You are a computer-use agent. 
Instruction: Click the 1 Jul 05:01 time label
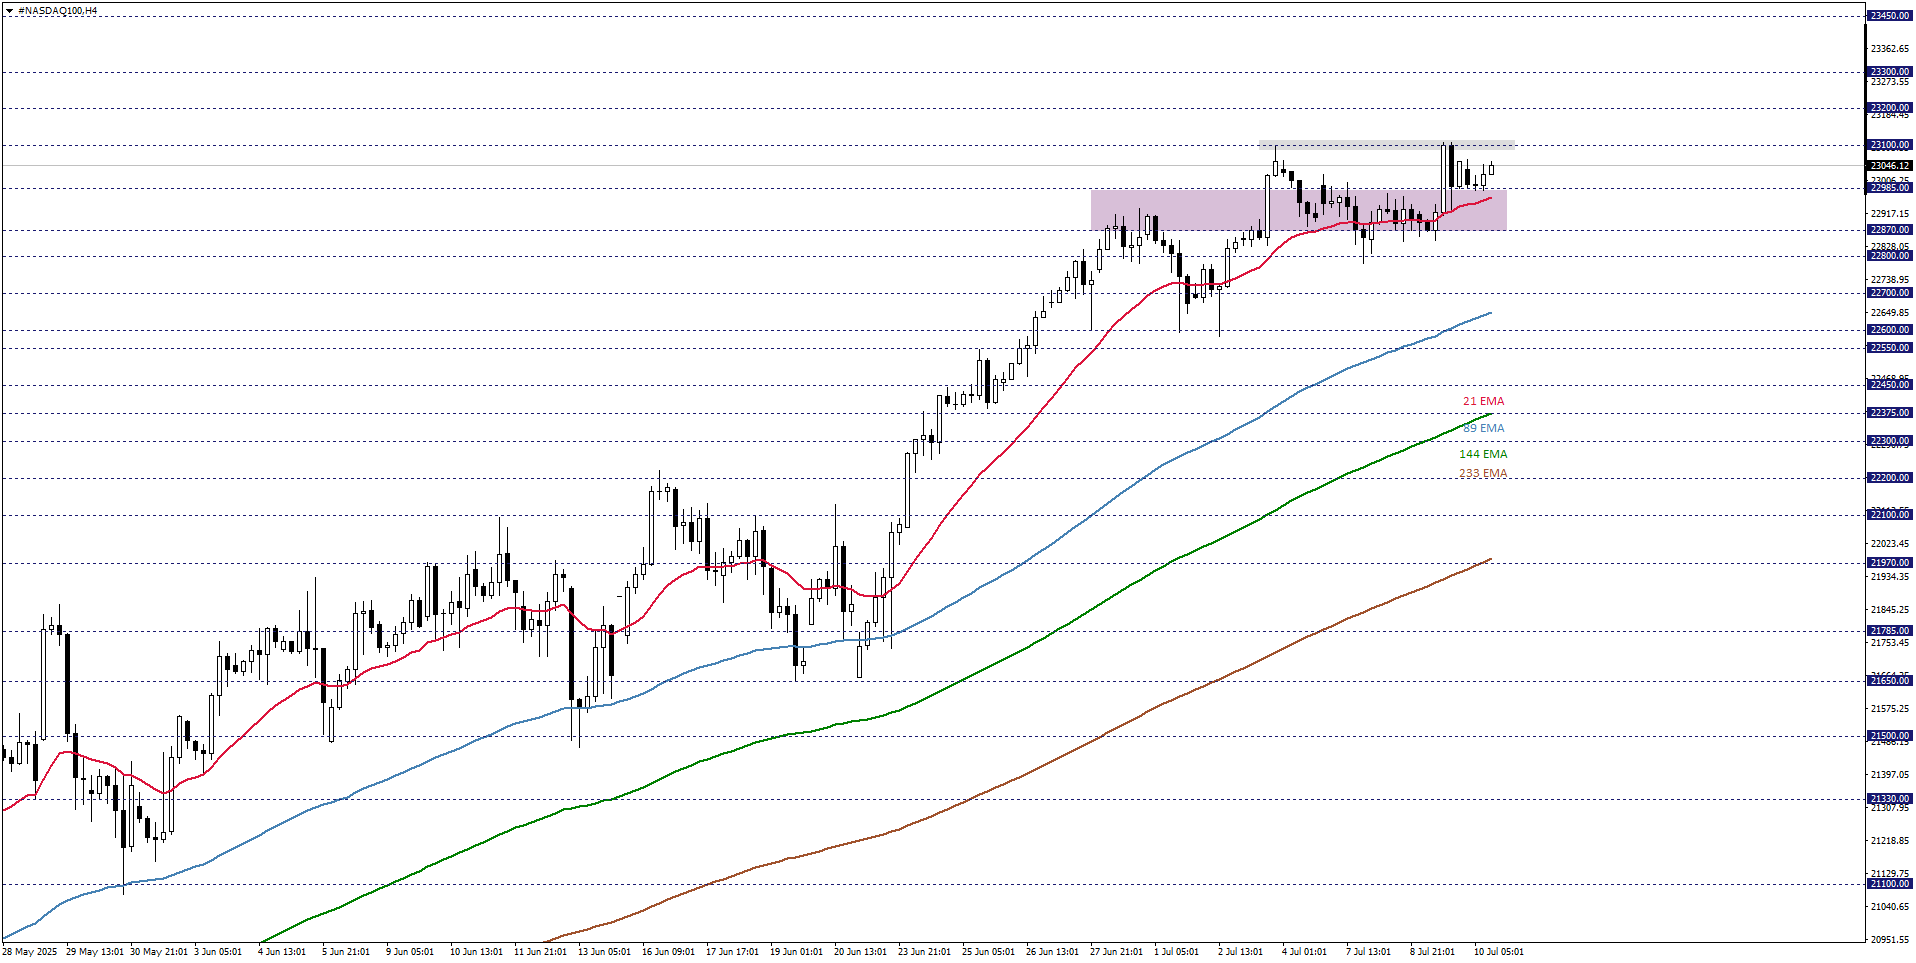click(x=1176, y=952)
